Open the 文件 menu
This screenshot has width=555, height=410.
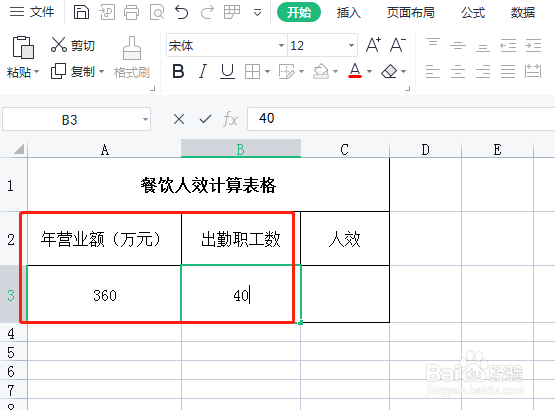tap(32, 12)
